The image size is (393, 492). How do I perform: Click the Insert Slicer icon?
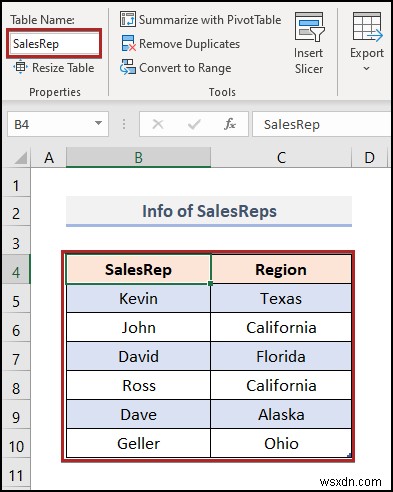(309, 27)
